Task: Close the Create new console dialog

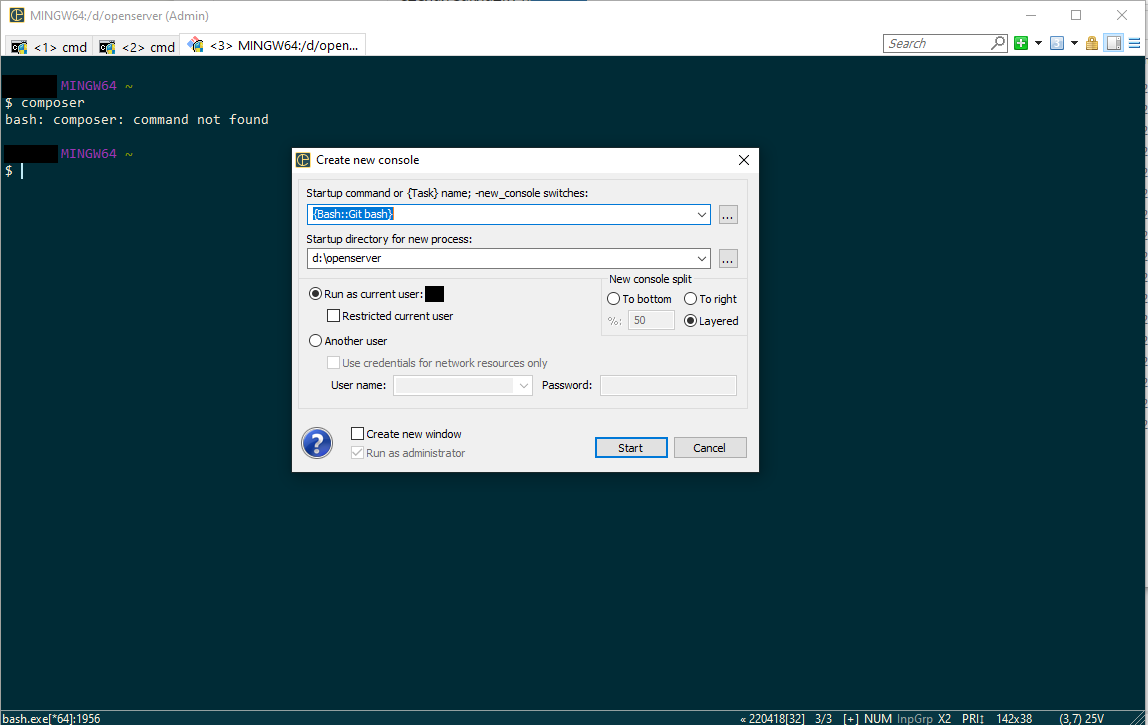Action: [x=743, y=160]
